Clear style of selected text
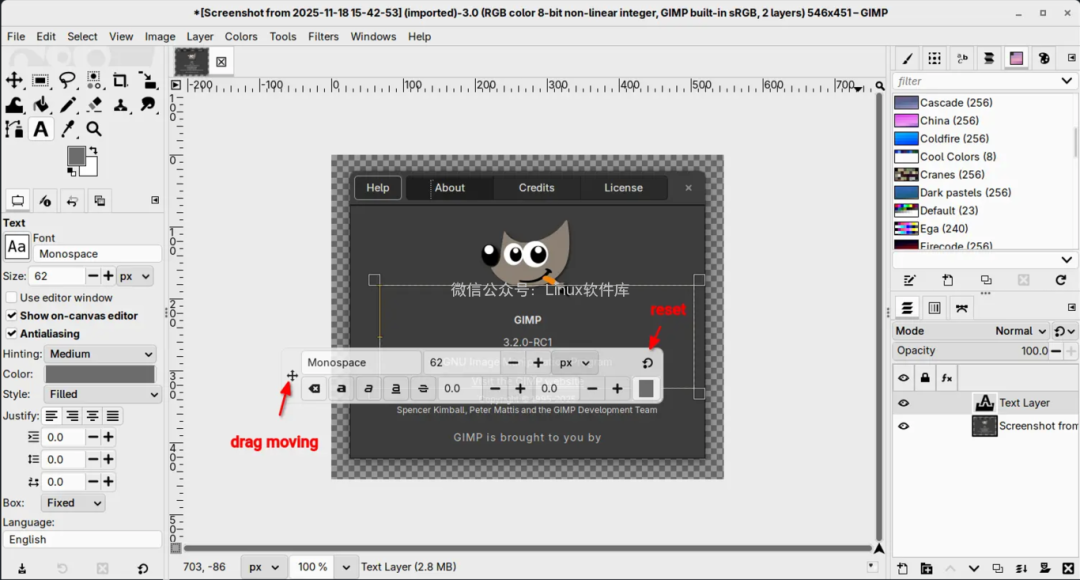This screenshot has width=1080, height=580. tap(314, 389)
